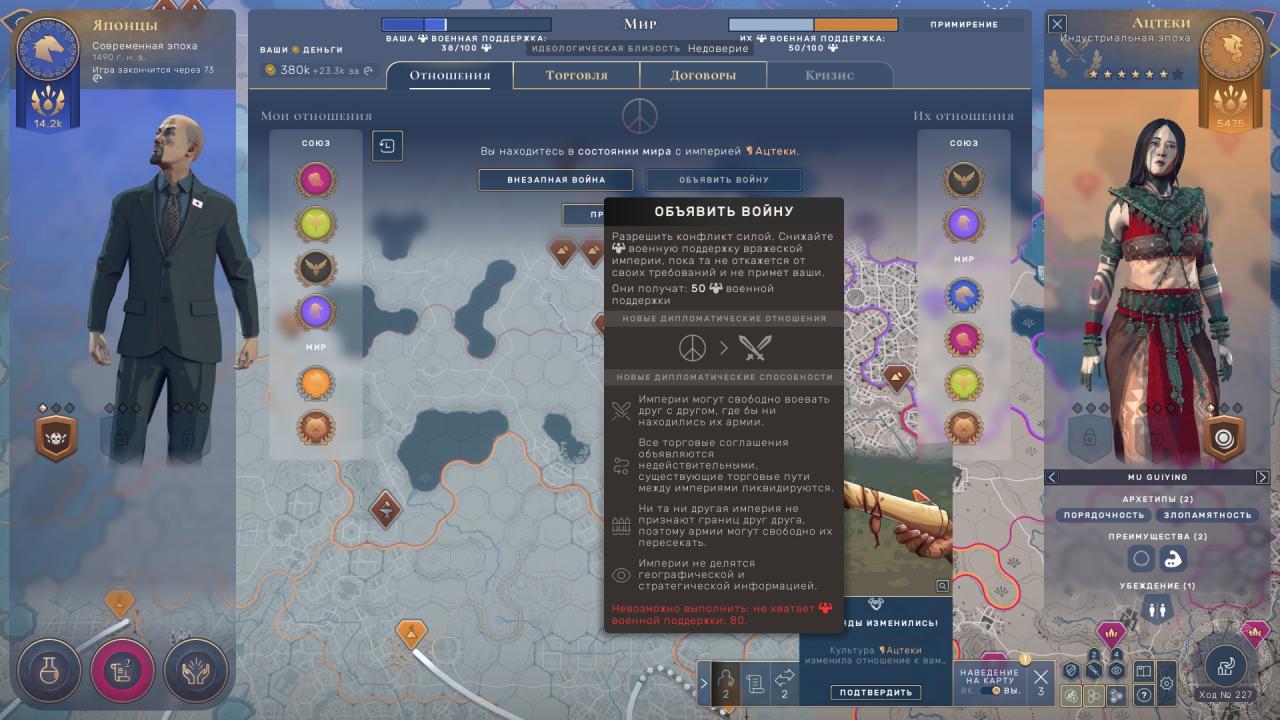The image size is (1280, 720).
Task: Click the Declare War button (Объявить войну)
Action: tap(724, 180)
